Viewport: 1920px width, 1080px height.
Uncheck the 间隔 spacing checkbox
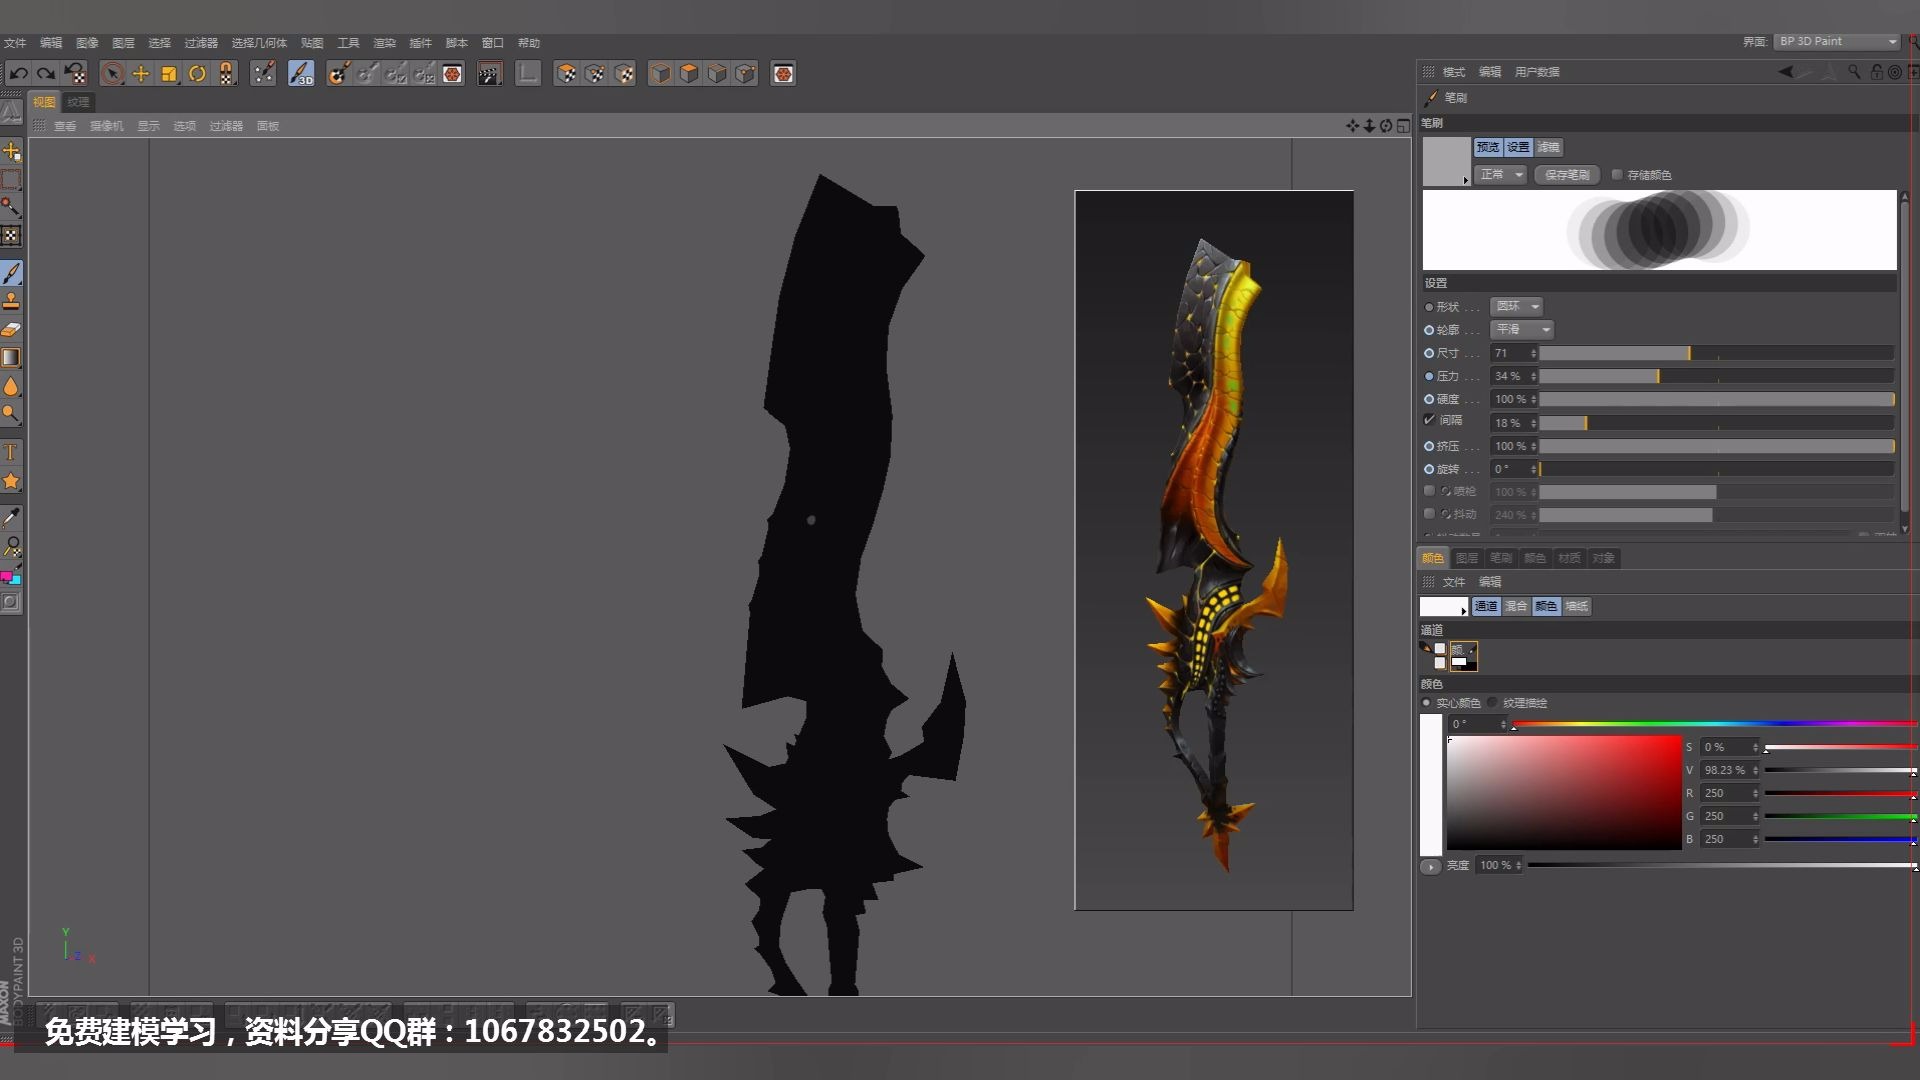(x=1430, y=420)
